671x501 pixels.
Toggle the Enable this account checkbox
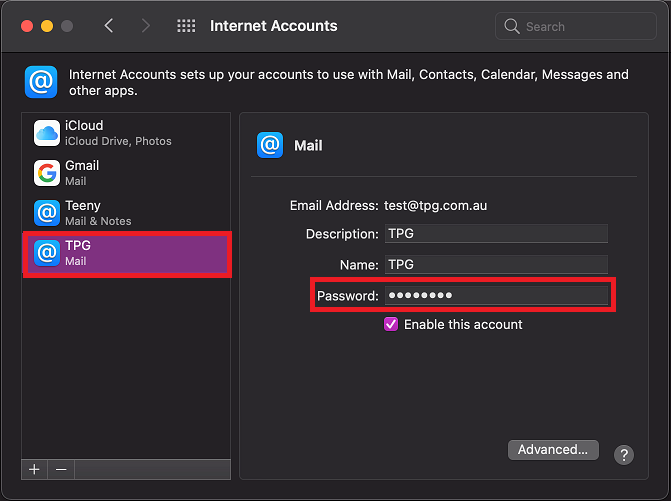click(391, 324)
